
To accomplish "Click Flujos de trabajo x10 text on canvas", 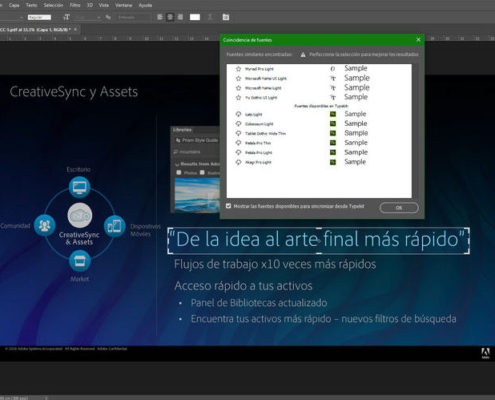I will 275,264.
